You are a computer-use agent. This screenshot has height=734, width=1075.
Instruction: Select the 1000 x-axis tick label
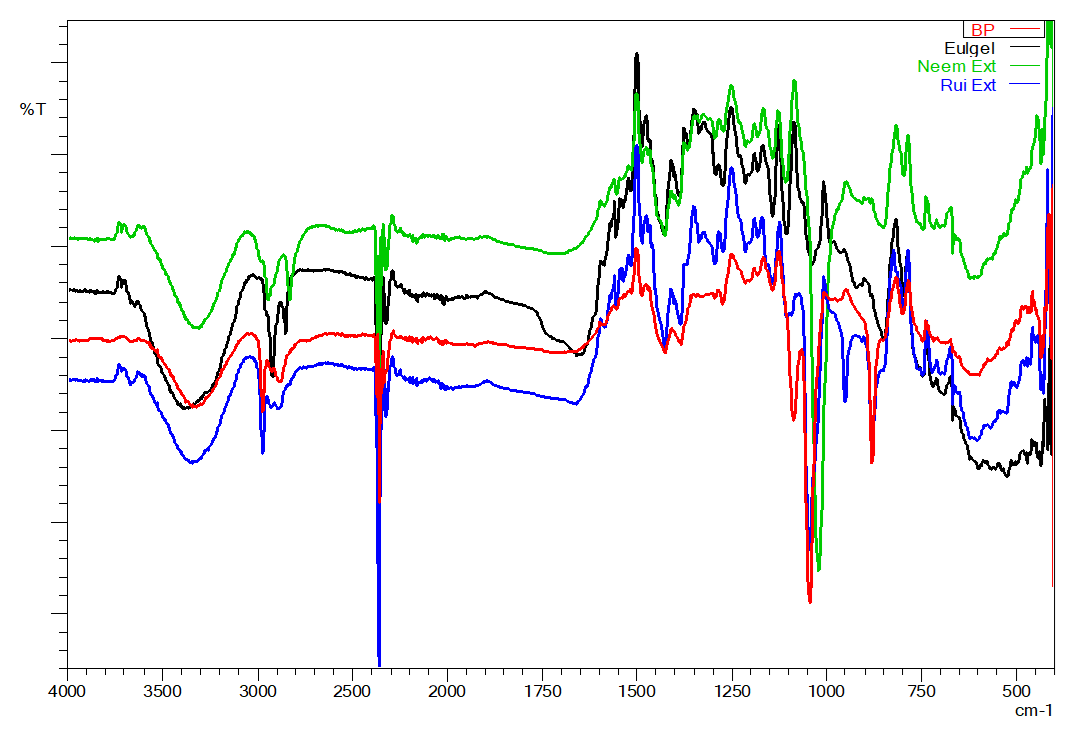(x=826, y=691)
